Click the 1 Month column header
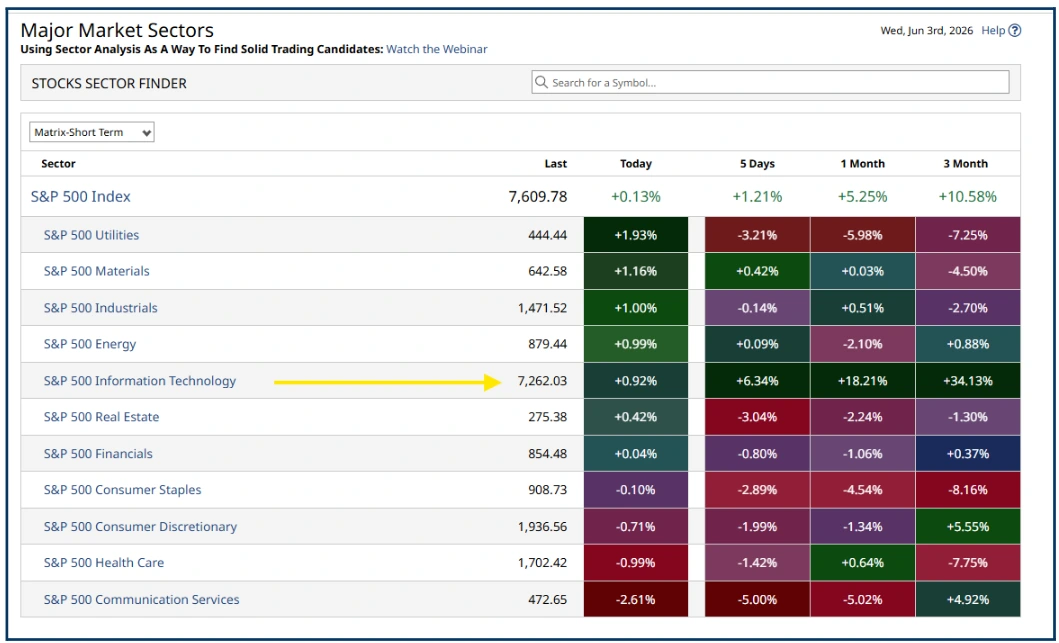1059x643 pixels. point(862,163)
